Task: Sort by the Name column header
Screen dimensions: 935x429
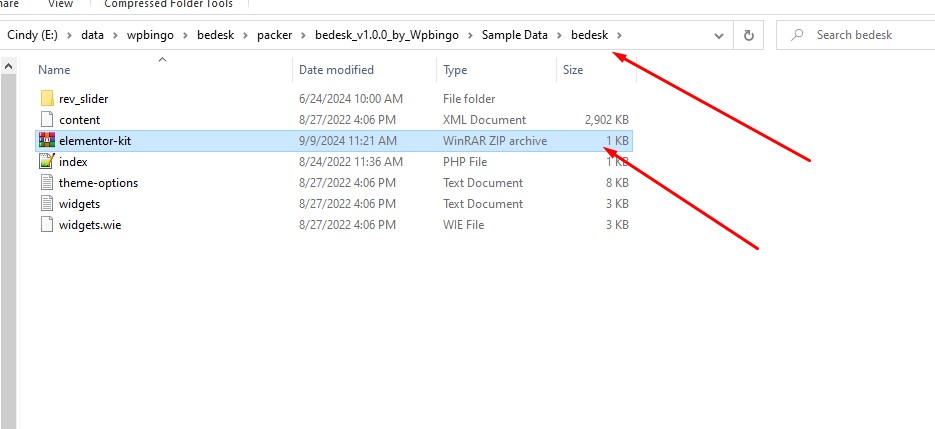Action: 54,70
